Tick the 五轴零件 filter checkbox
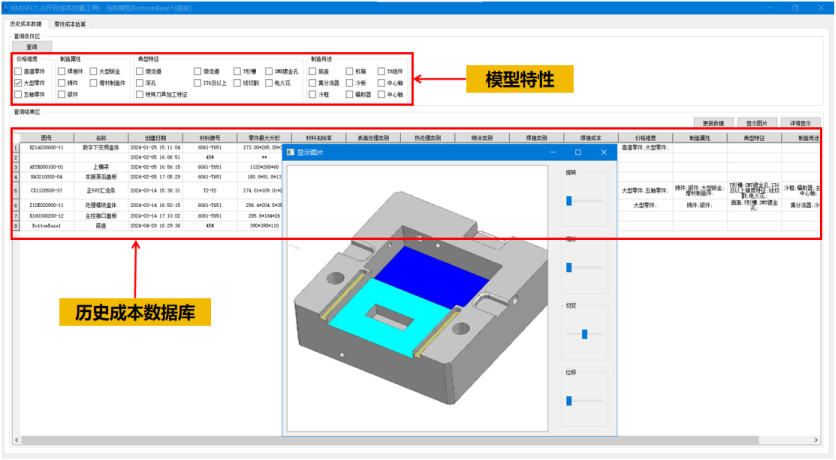836x460 pixels. (17, 94)
